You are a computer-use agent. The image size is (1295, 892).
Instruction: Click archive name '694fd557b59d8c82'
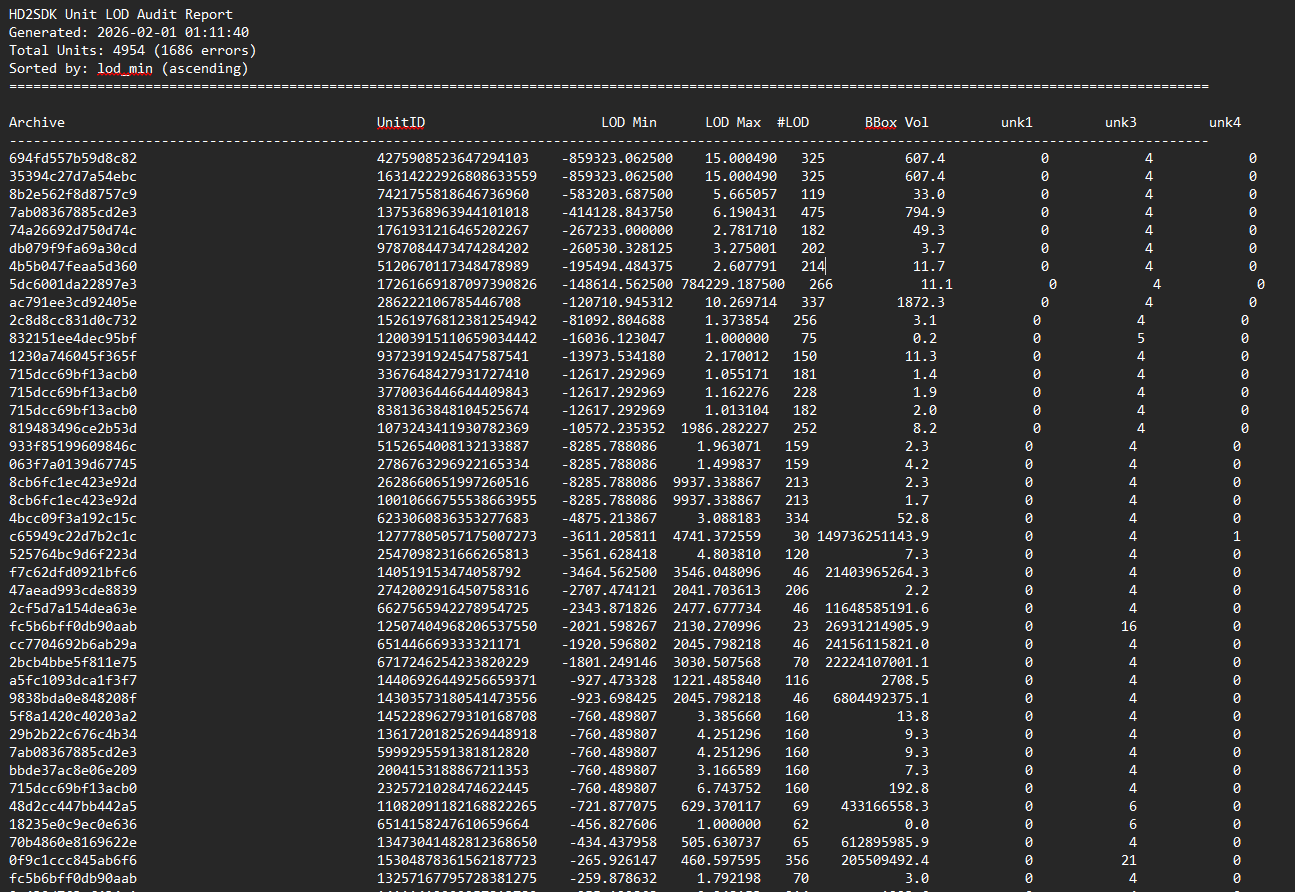[x=73, y=159]
